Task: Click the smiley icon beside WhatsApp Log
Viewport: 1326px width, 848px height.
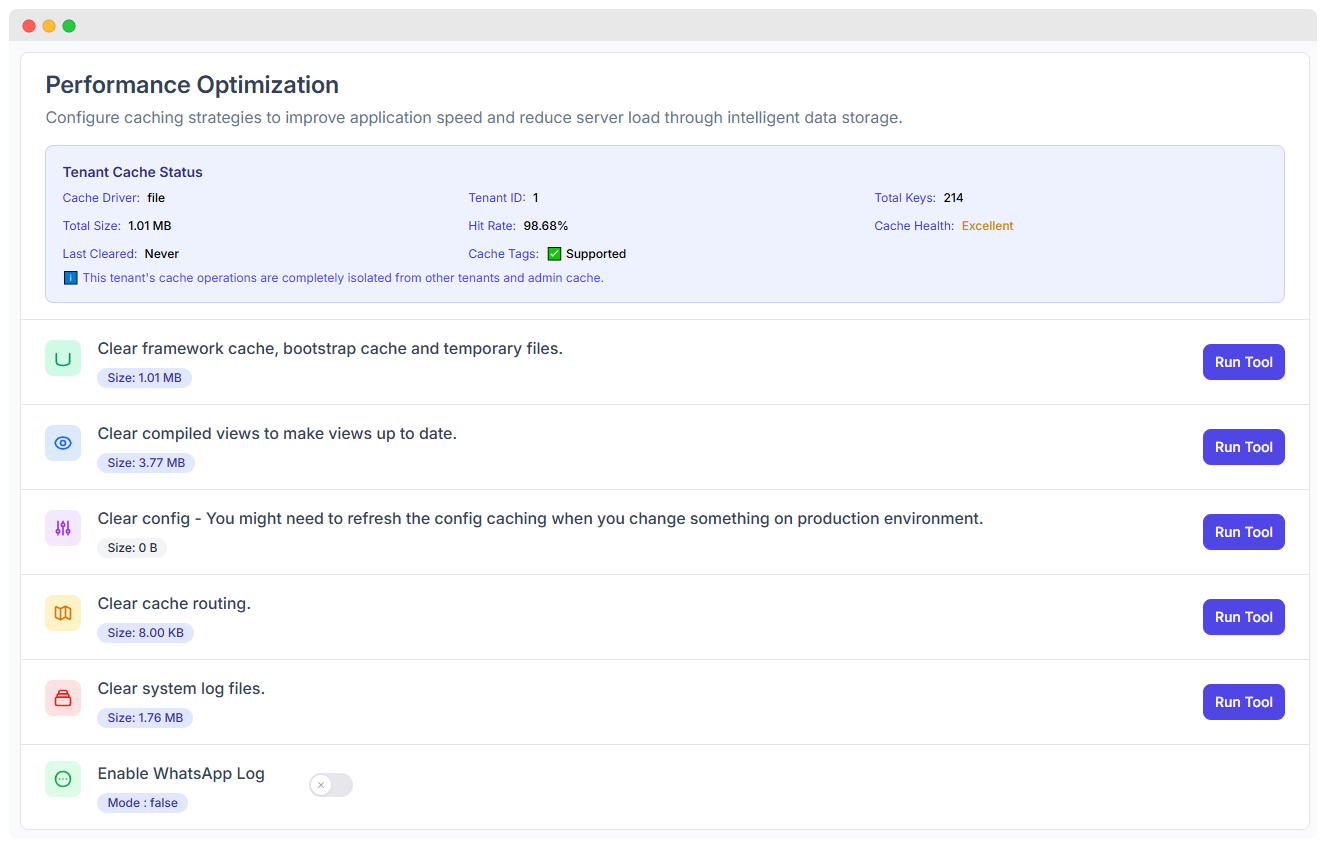Action: tap(63, 779)
